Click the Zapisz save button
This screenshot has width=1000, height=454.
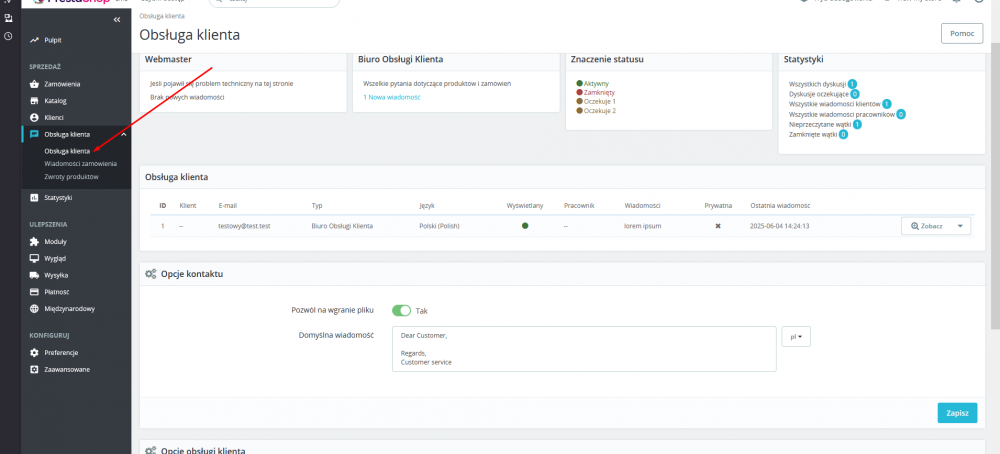coord(956,413)
